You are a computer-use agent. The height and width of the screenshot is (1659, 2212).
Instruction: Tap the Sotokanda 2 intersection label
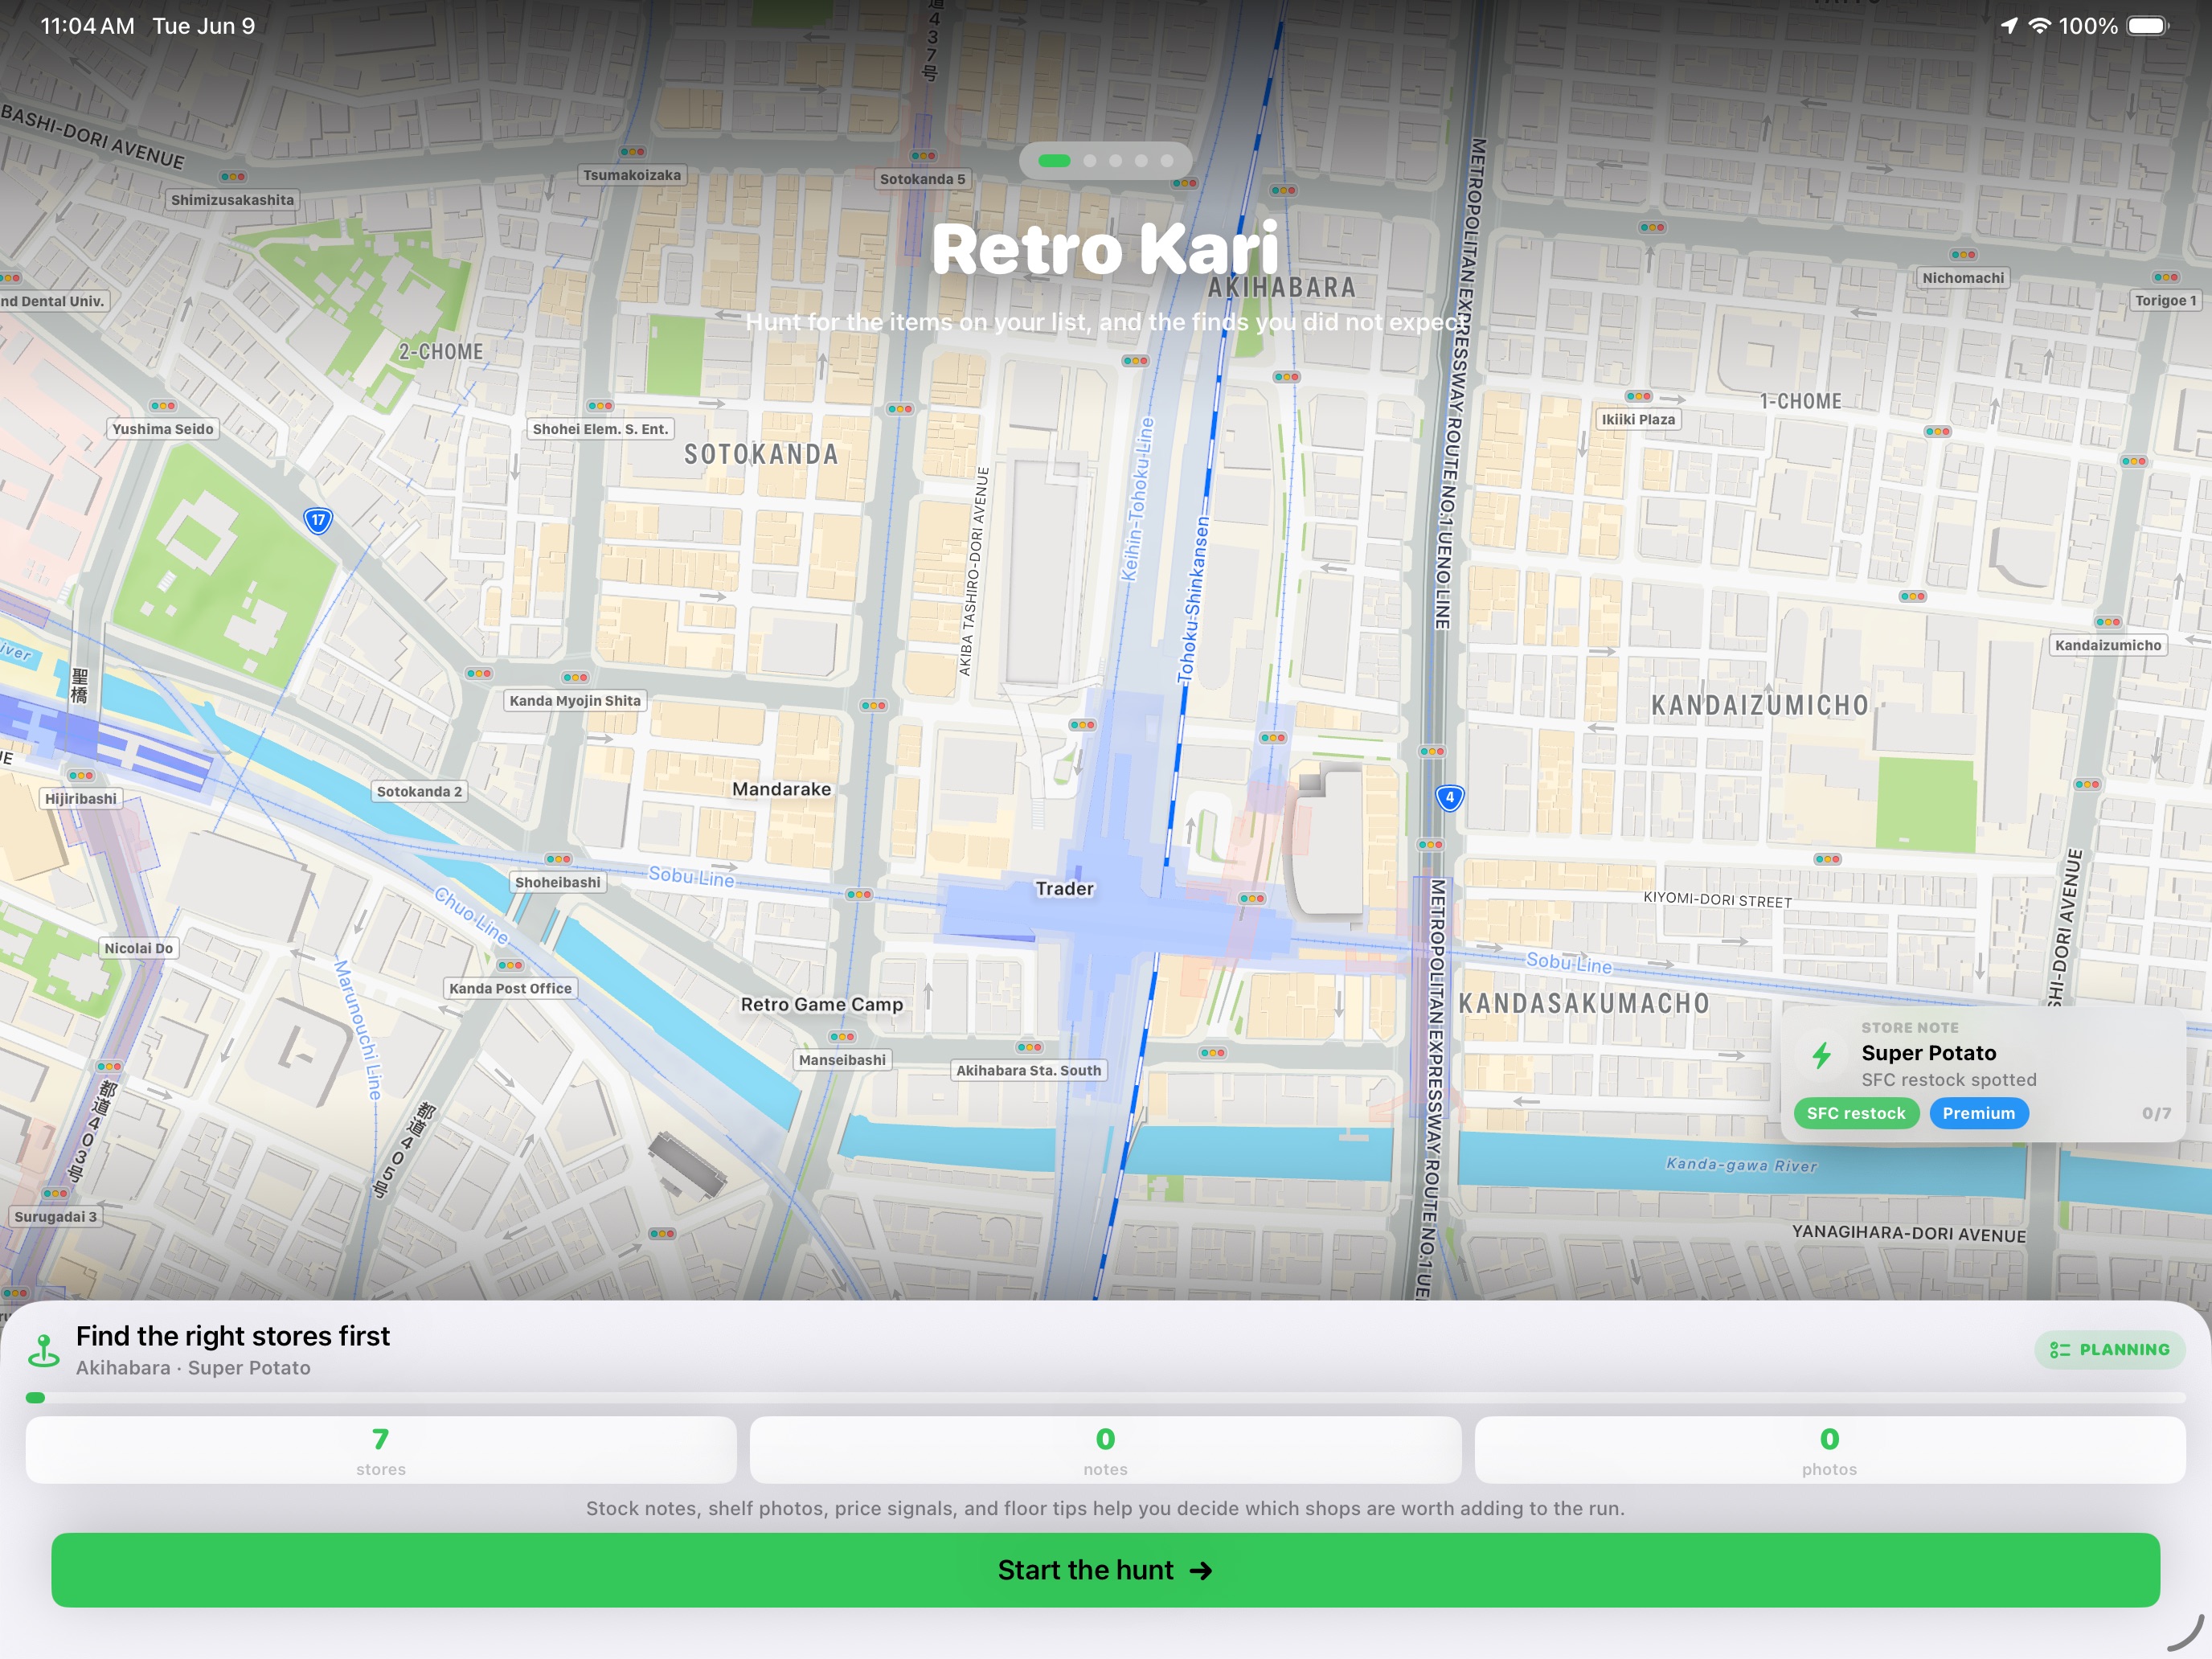click(419, 791)
